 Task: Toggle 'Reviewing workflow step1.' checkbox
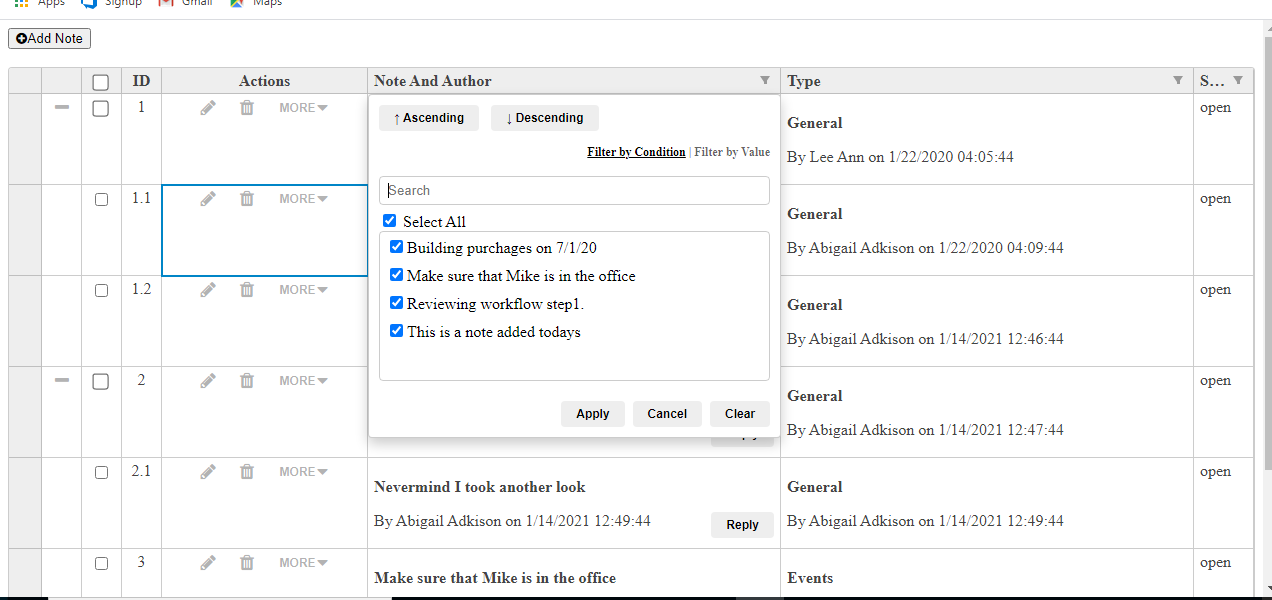coord(397,304)
